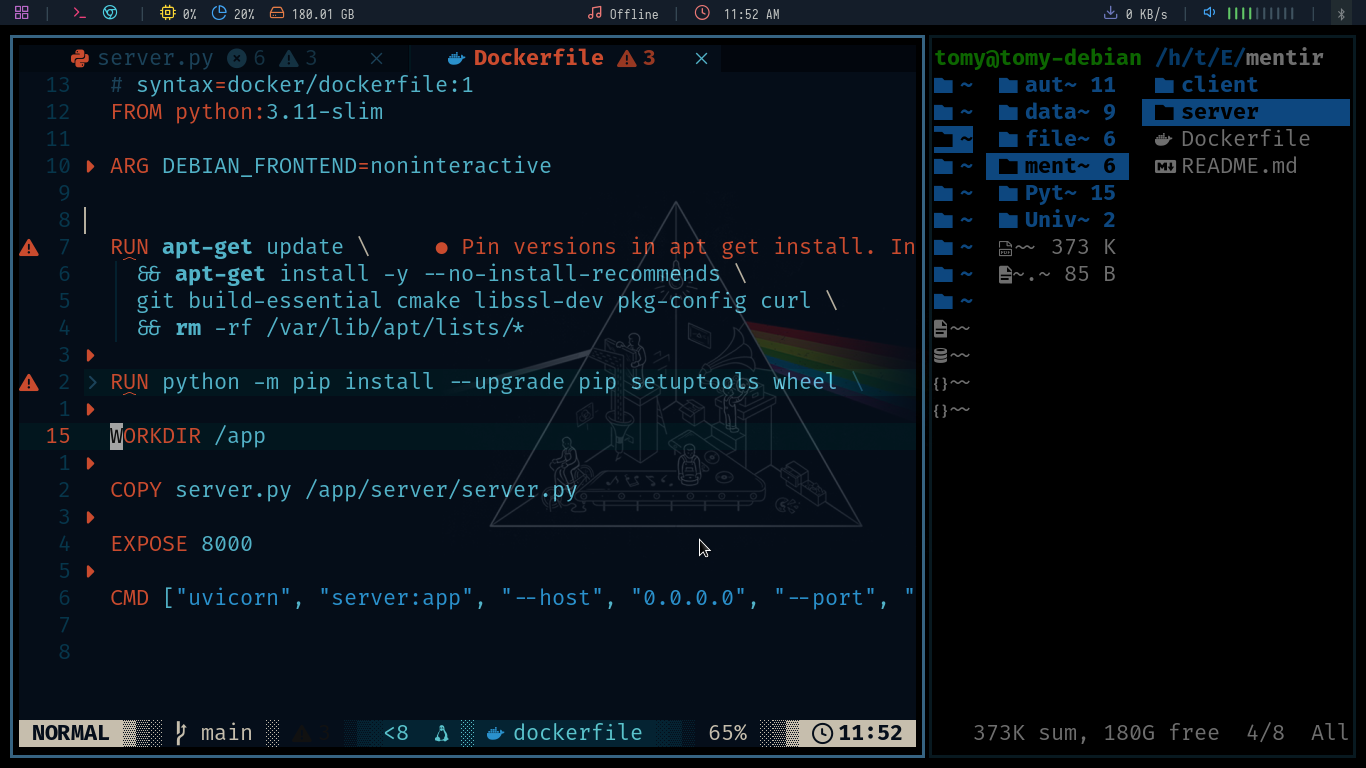Click the CPU usage chip icon

tap(167, 13)
